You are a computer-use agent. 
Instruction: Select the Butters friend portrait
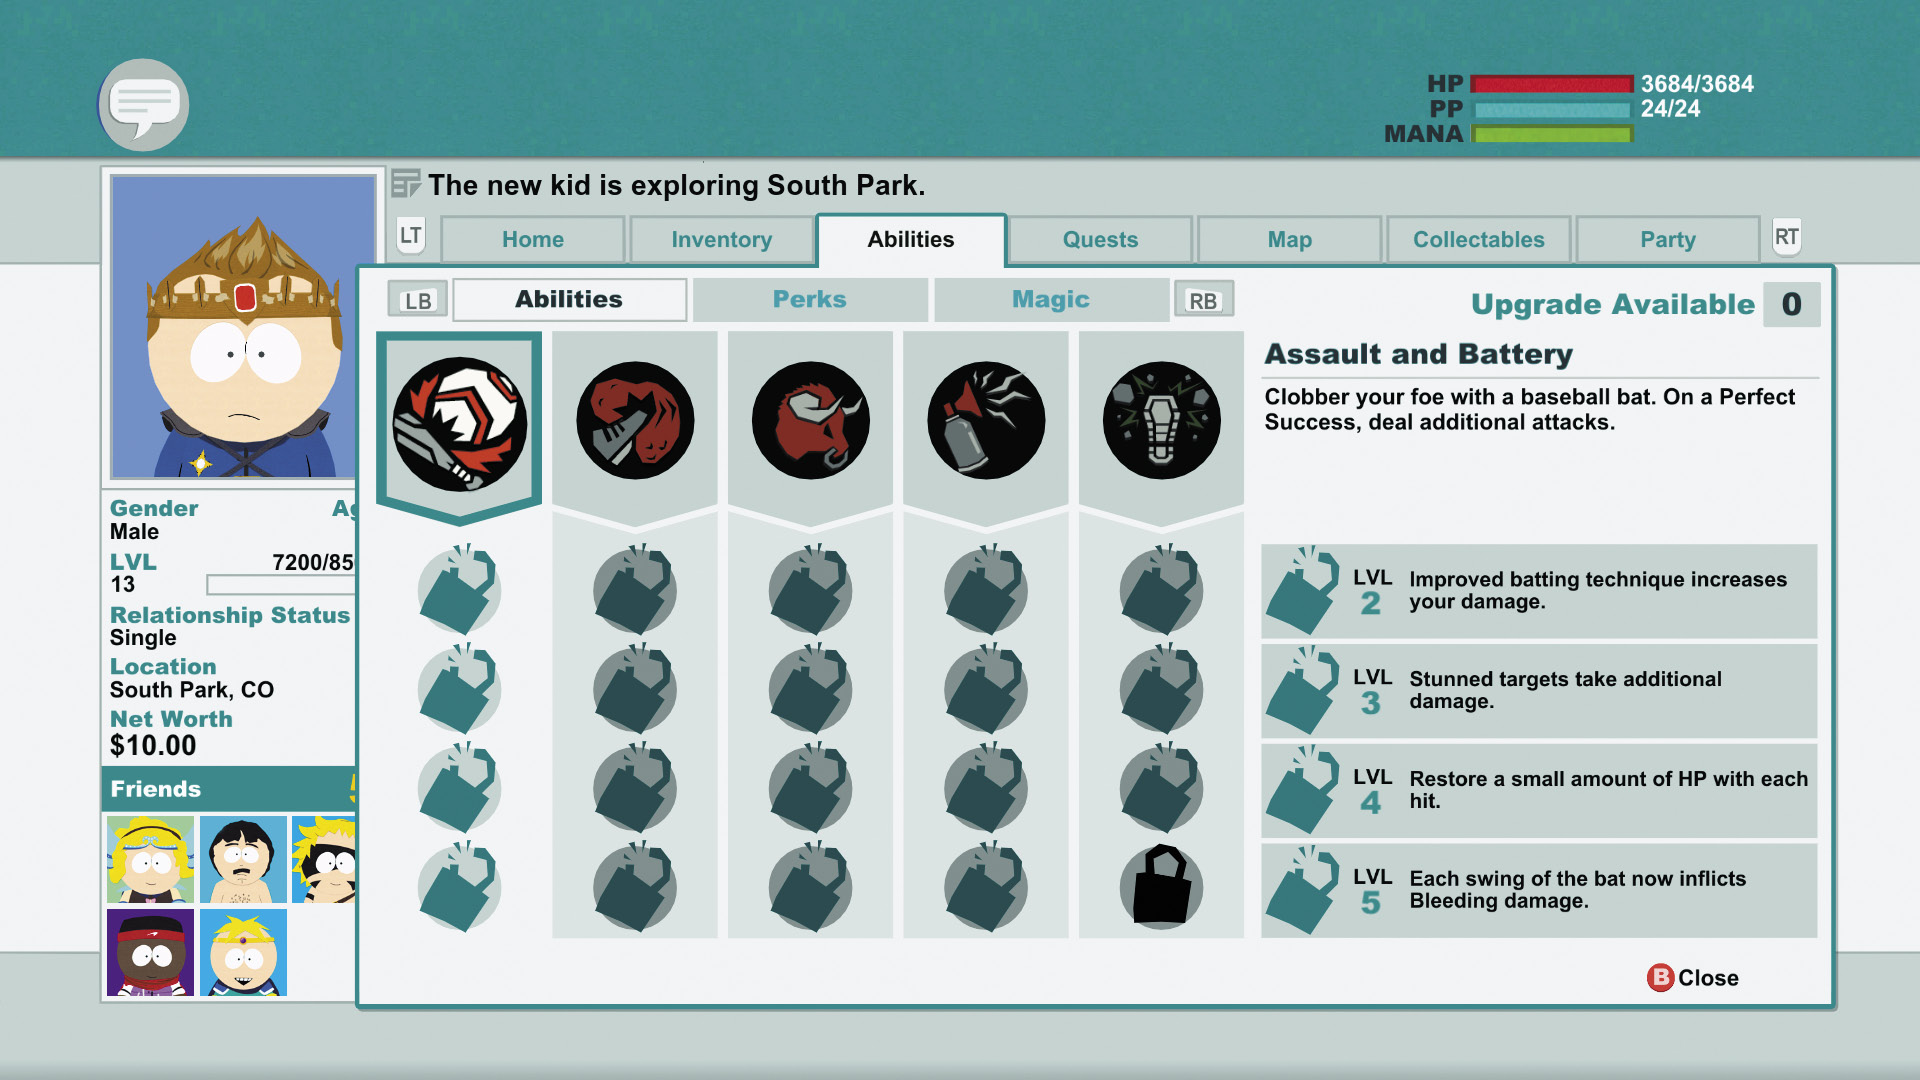pyautogui.click(x=243, y=952)
